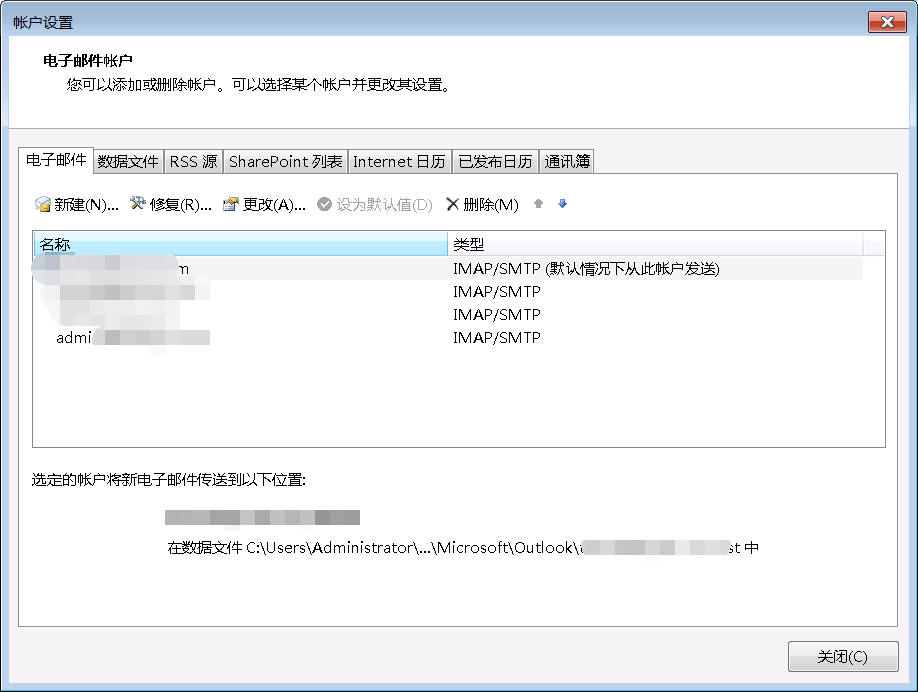Click the 修复(R) repair tool icon
The height and width of the screenshot is (692, 918).
(x=138, y=204)
